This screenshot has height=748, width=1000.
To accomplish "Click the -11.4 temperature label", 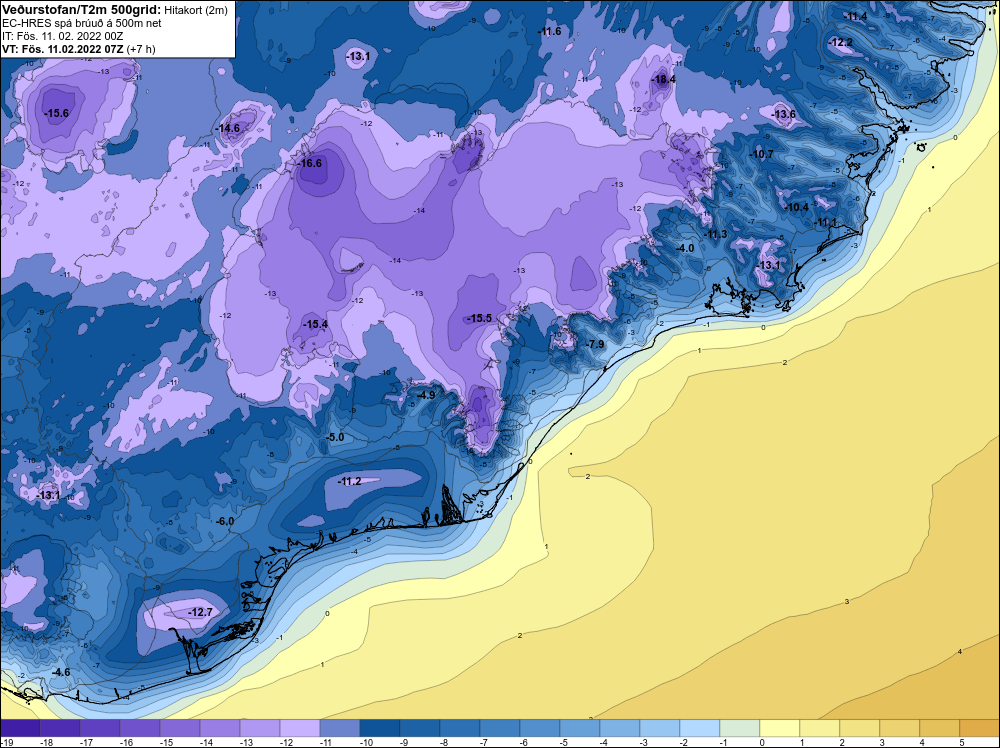I will point(855,17).
